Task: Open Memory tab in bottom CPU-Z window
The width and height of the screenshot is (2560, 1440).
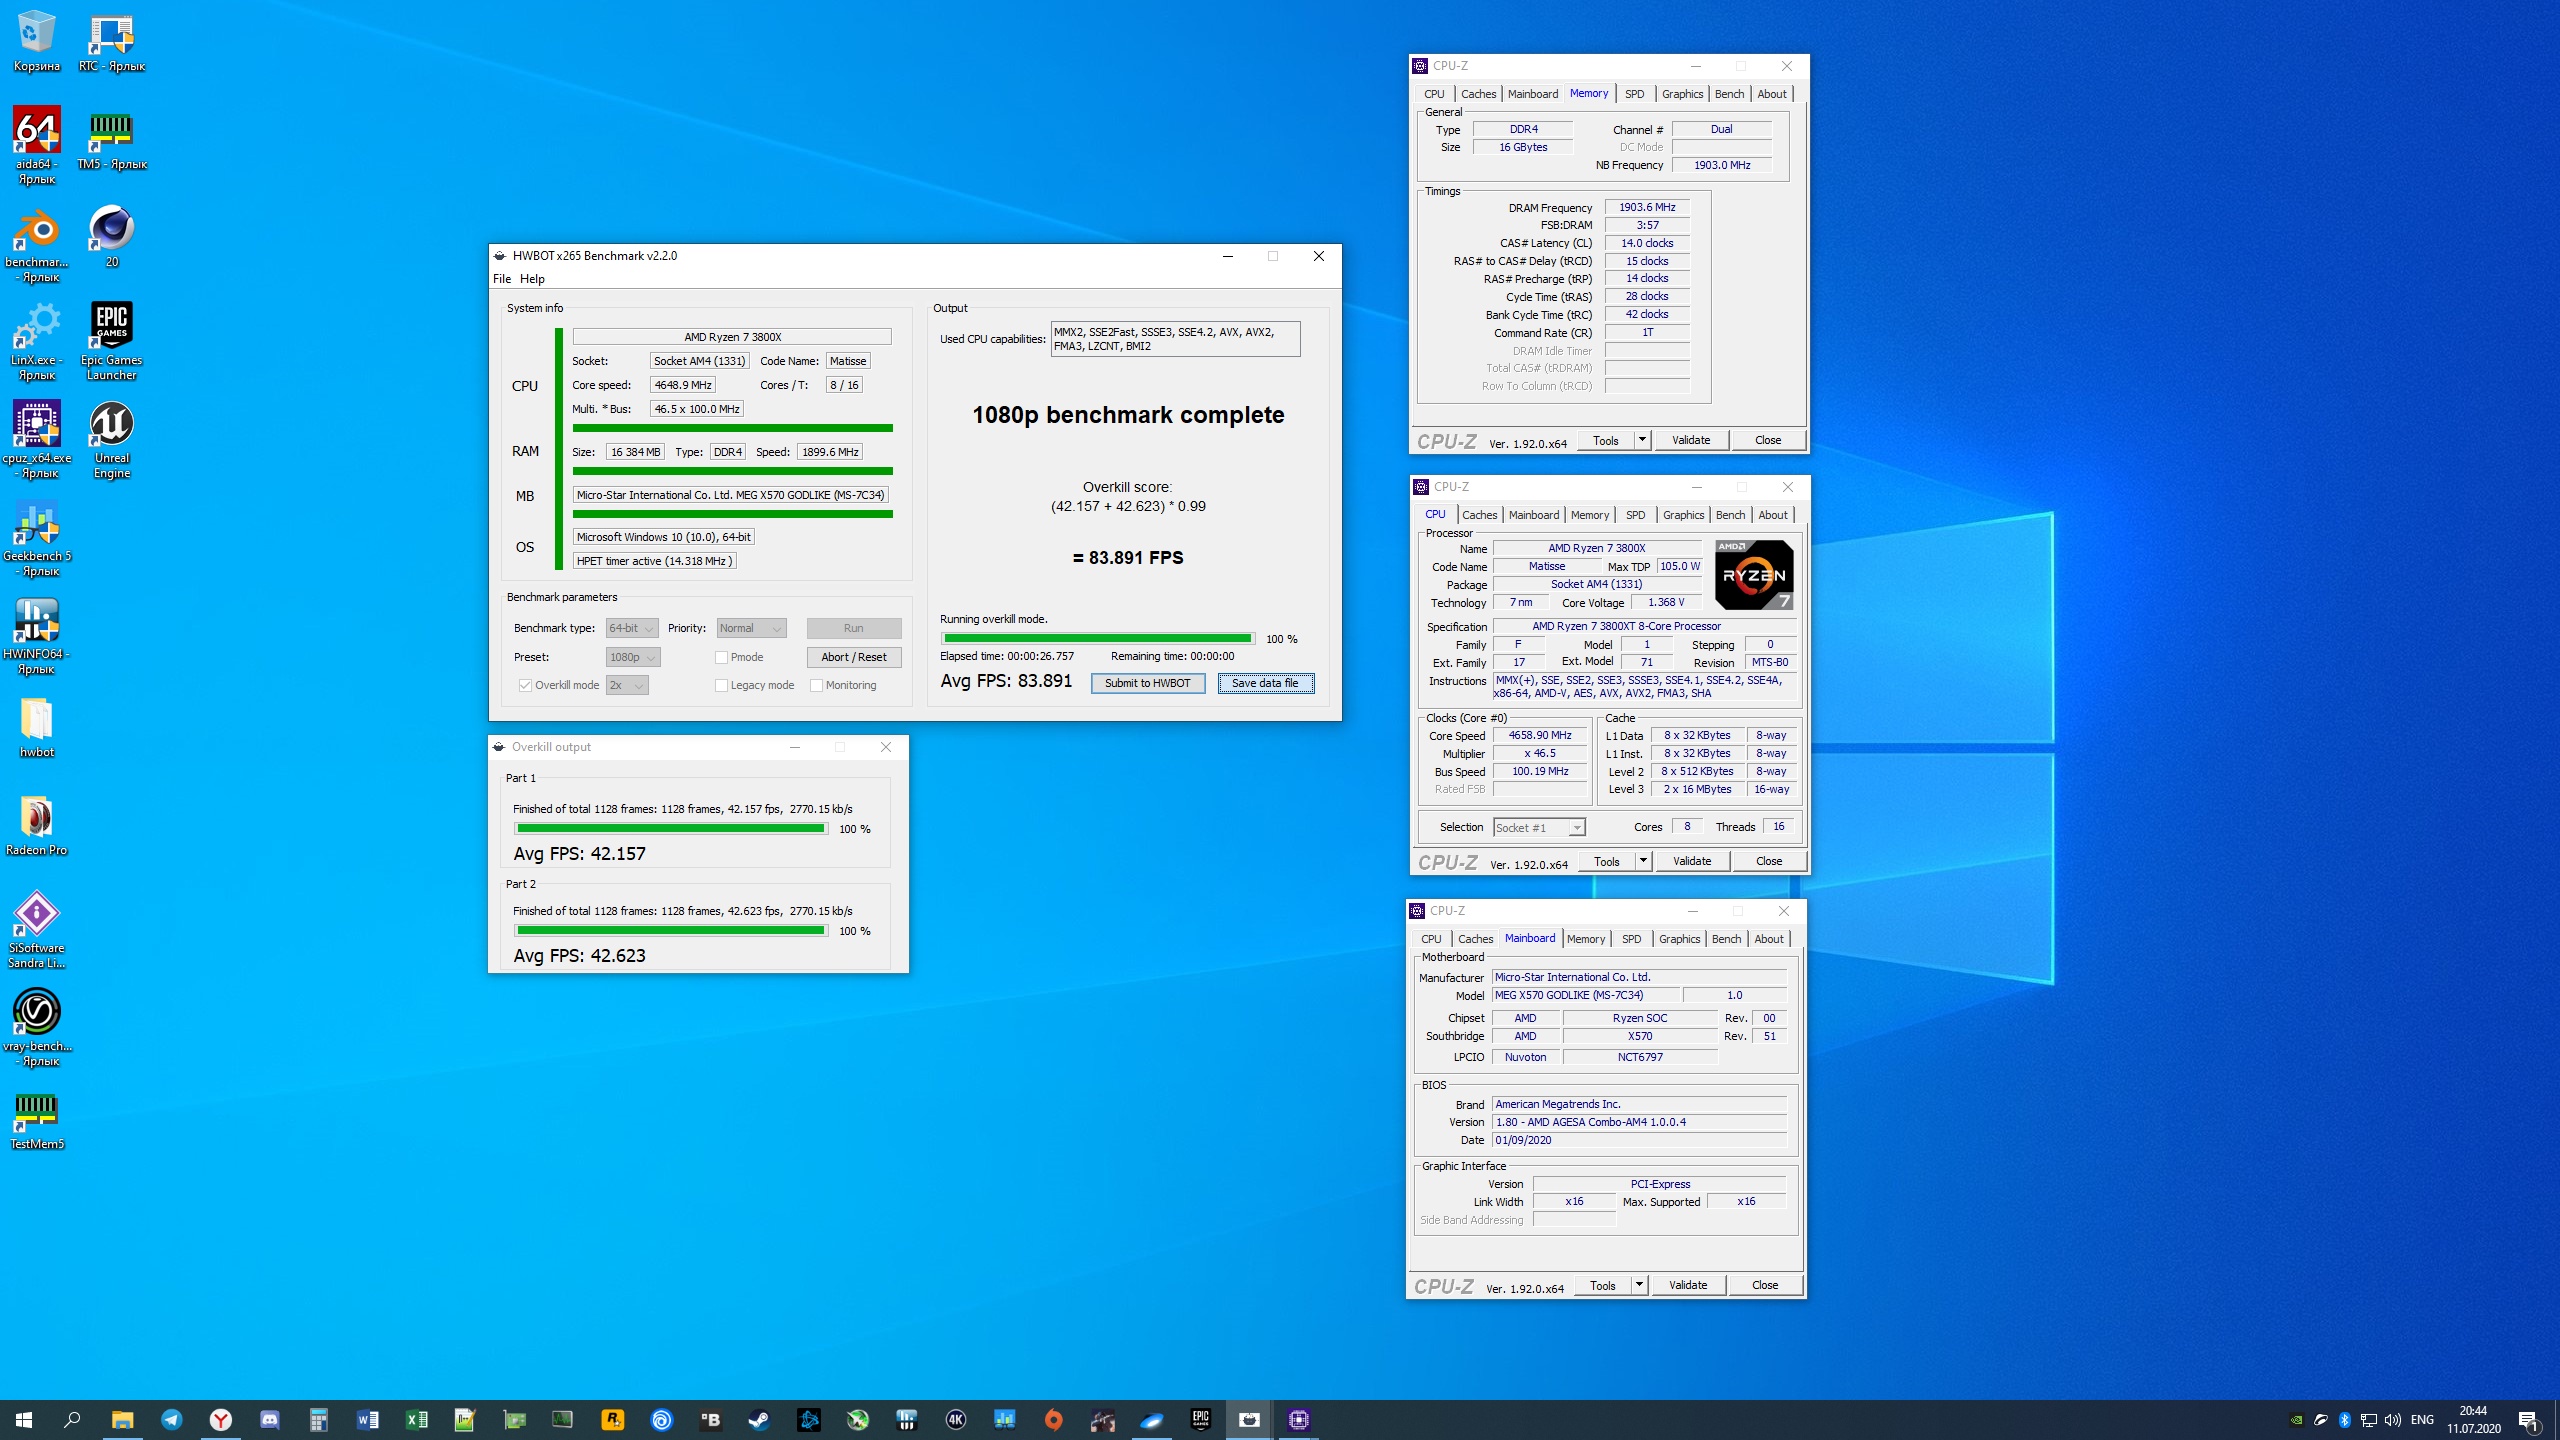Action: point(1585,939)
